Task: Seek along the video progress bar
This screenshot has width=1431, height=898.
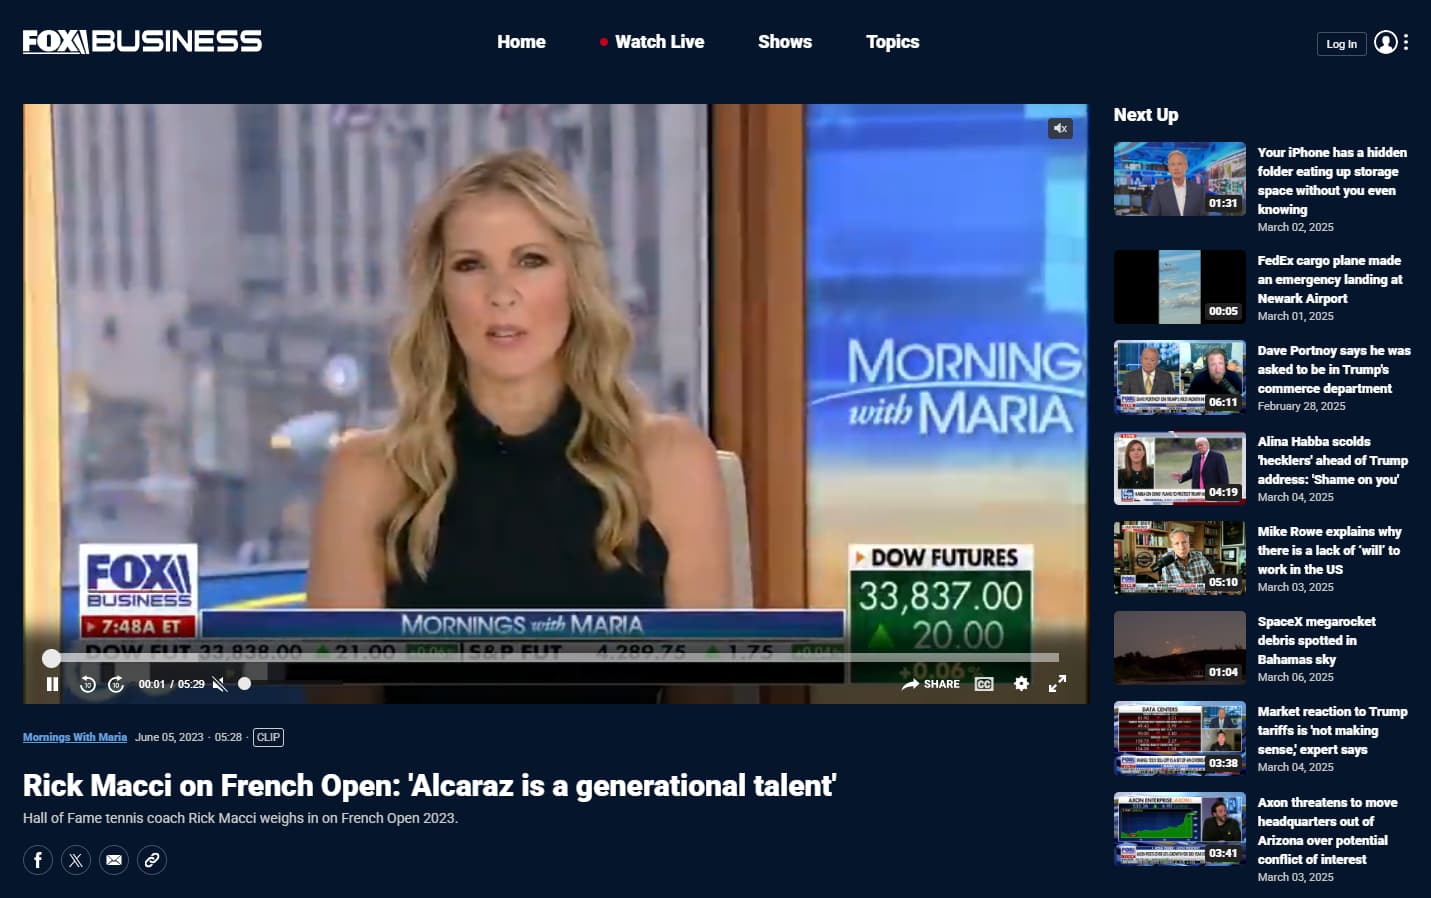Action: [x=555, y=658]
